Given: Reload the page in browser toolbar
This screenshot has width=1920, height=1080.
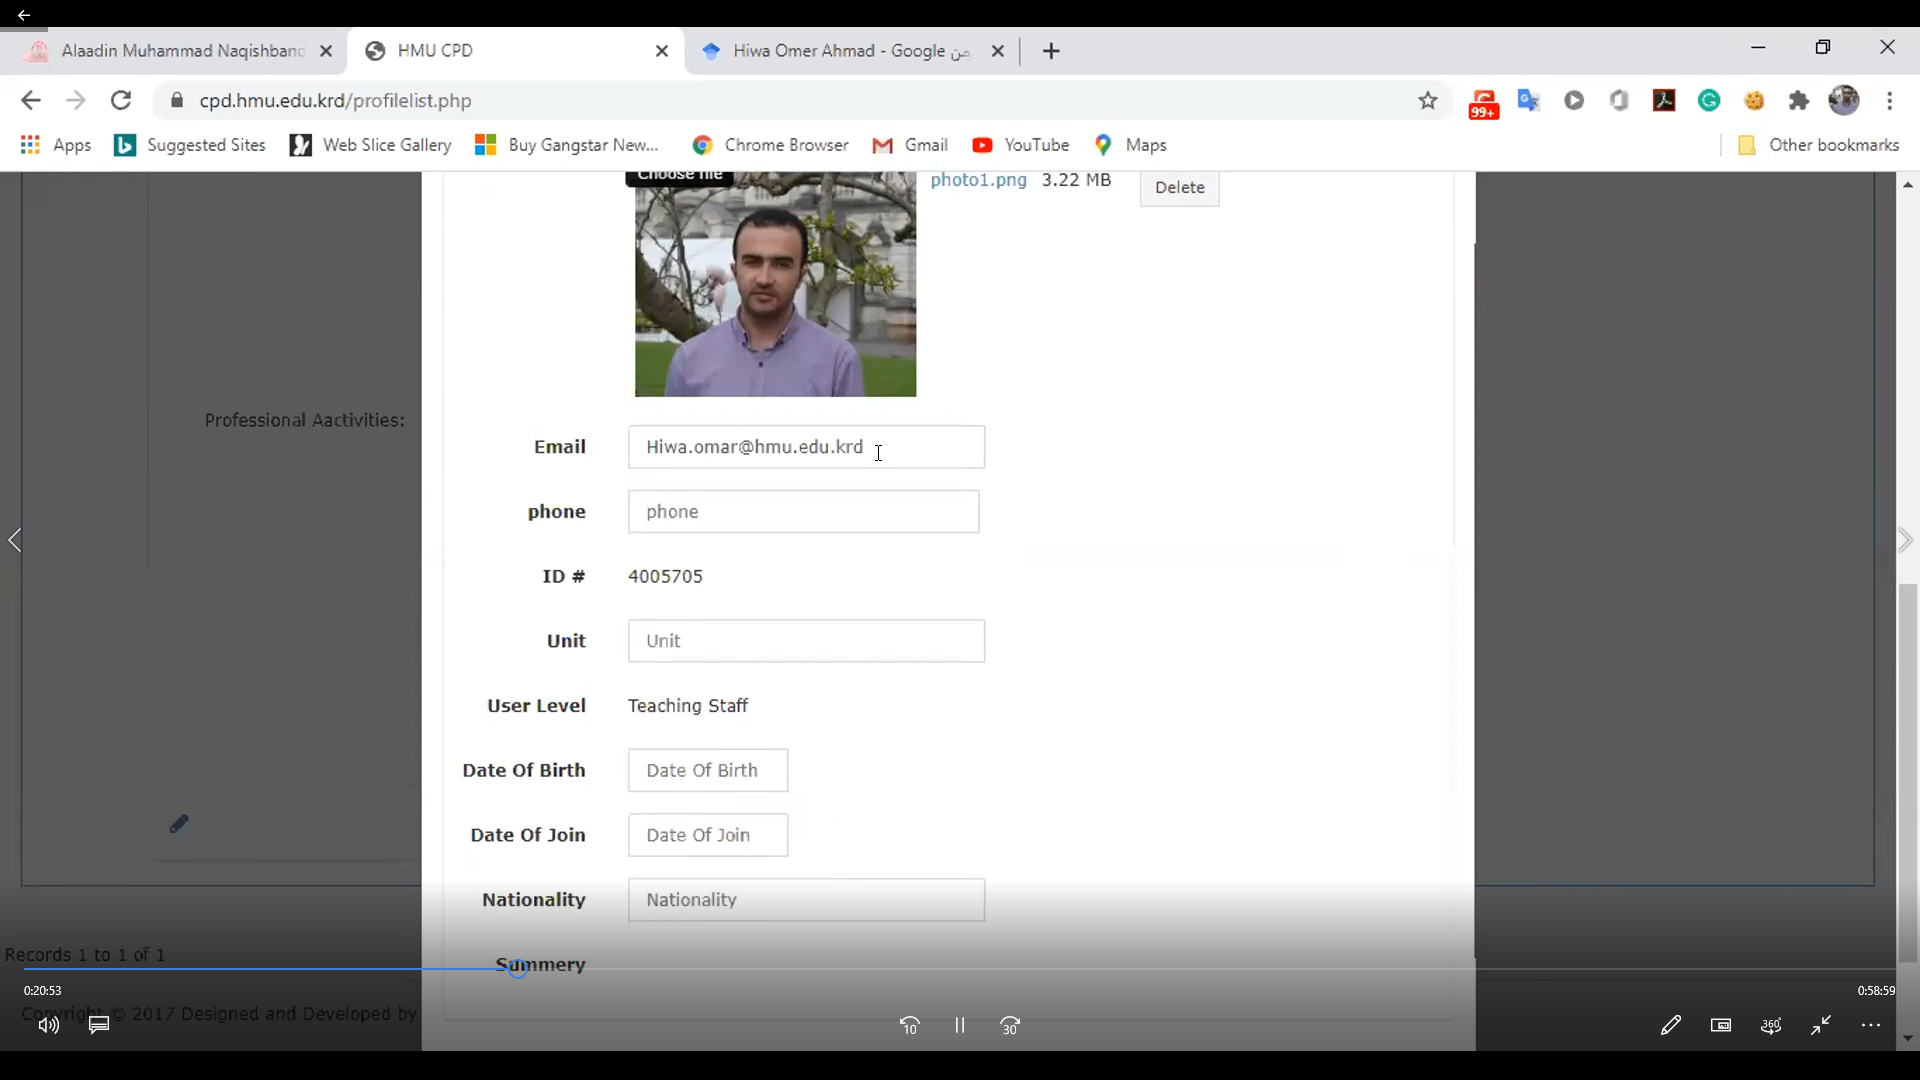Looking at the screenshot, I should (x=121, y=100).
